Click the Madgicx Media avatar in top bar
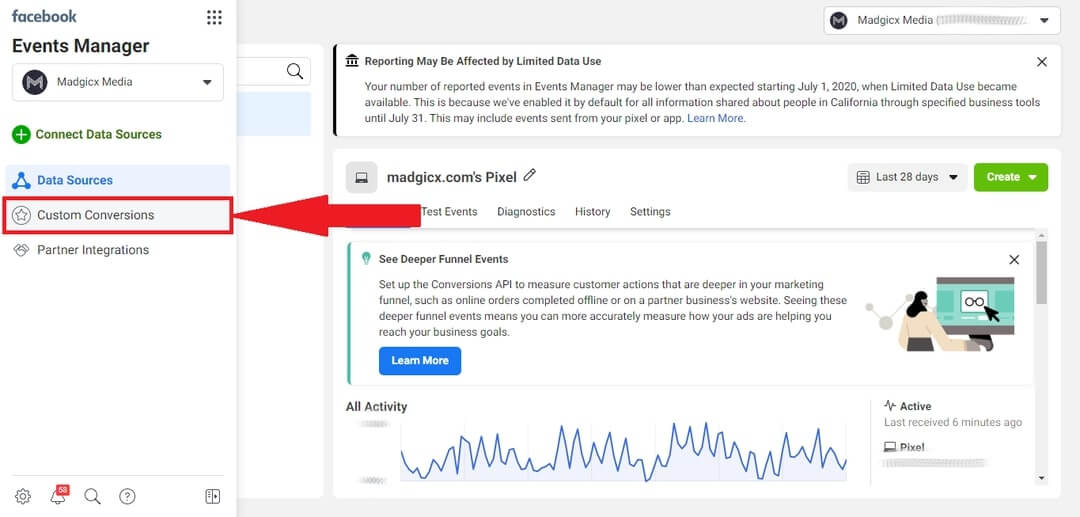The image size is (1080, 517). (838, 21)
